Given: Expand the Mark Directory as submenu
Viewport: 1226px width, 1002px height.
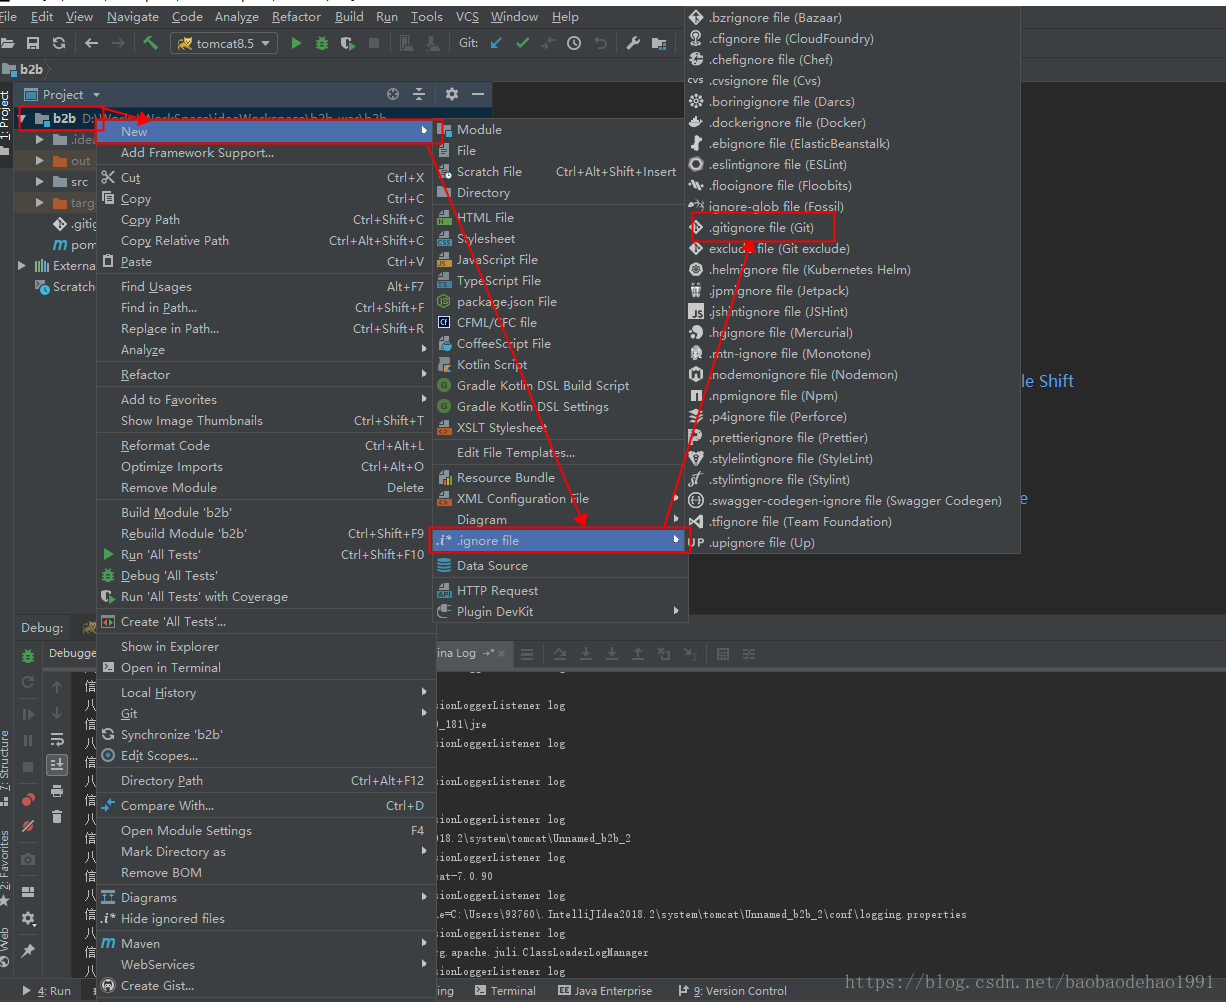Looking at the screenshot, I should coord(264,851).
